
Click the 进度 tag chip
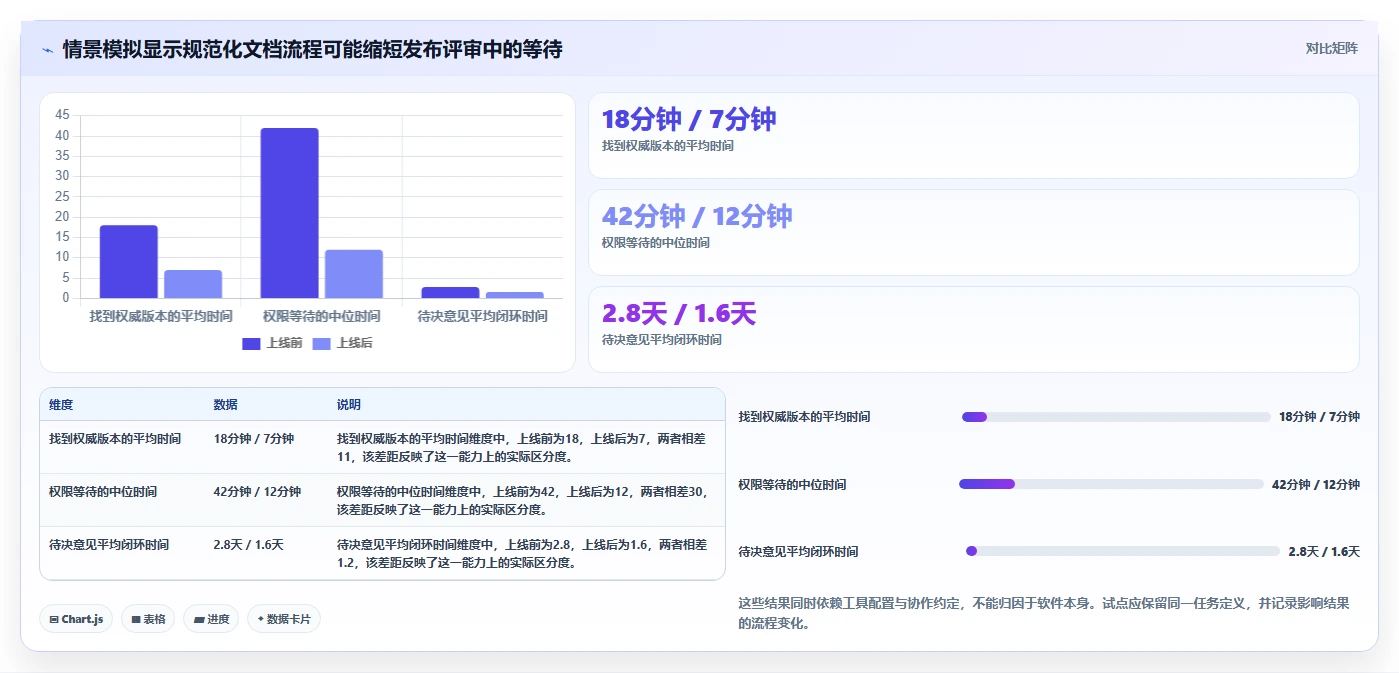(x=211, y=619)
